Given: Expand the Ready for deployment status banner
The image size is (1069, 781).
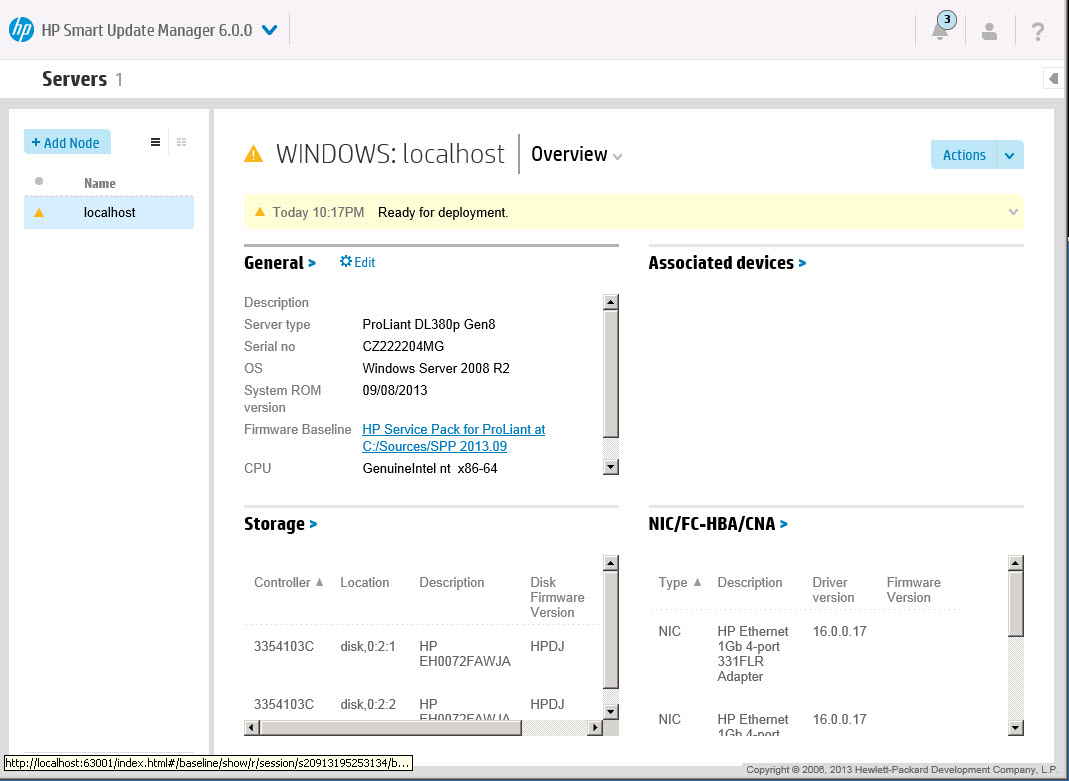Looking at the screenshot, I should pos(1013,212).
